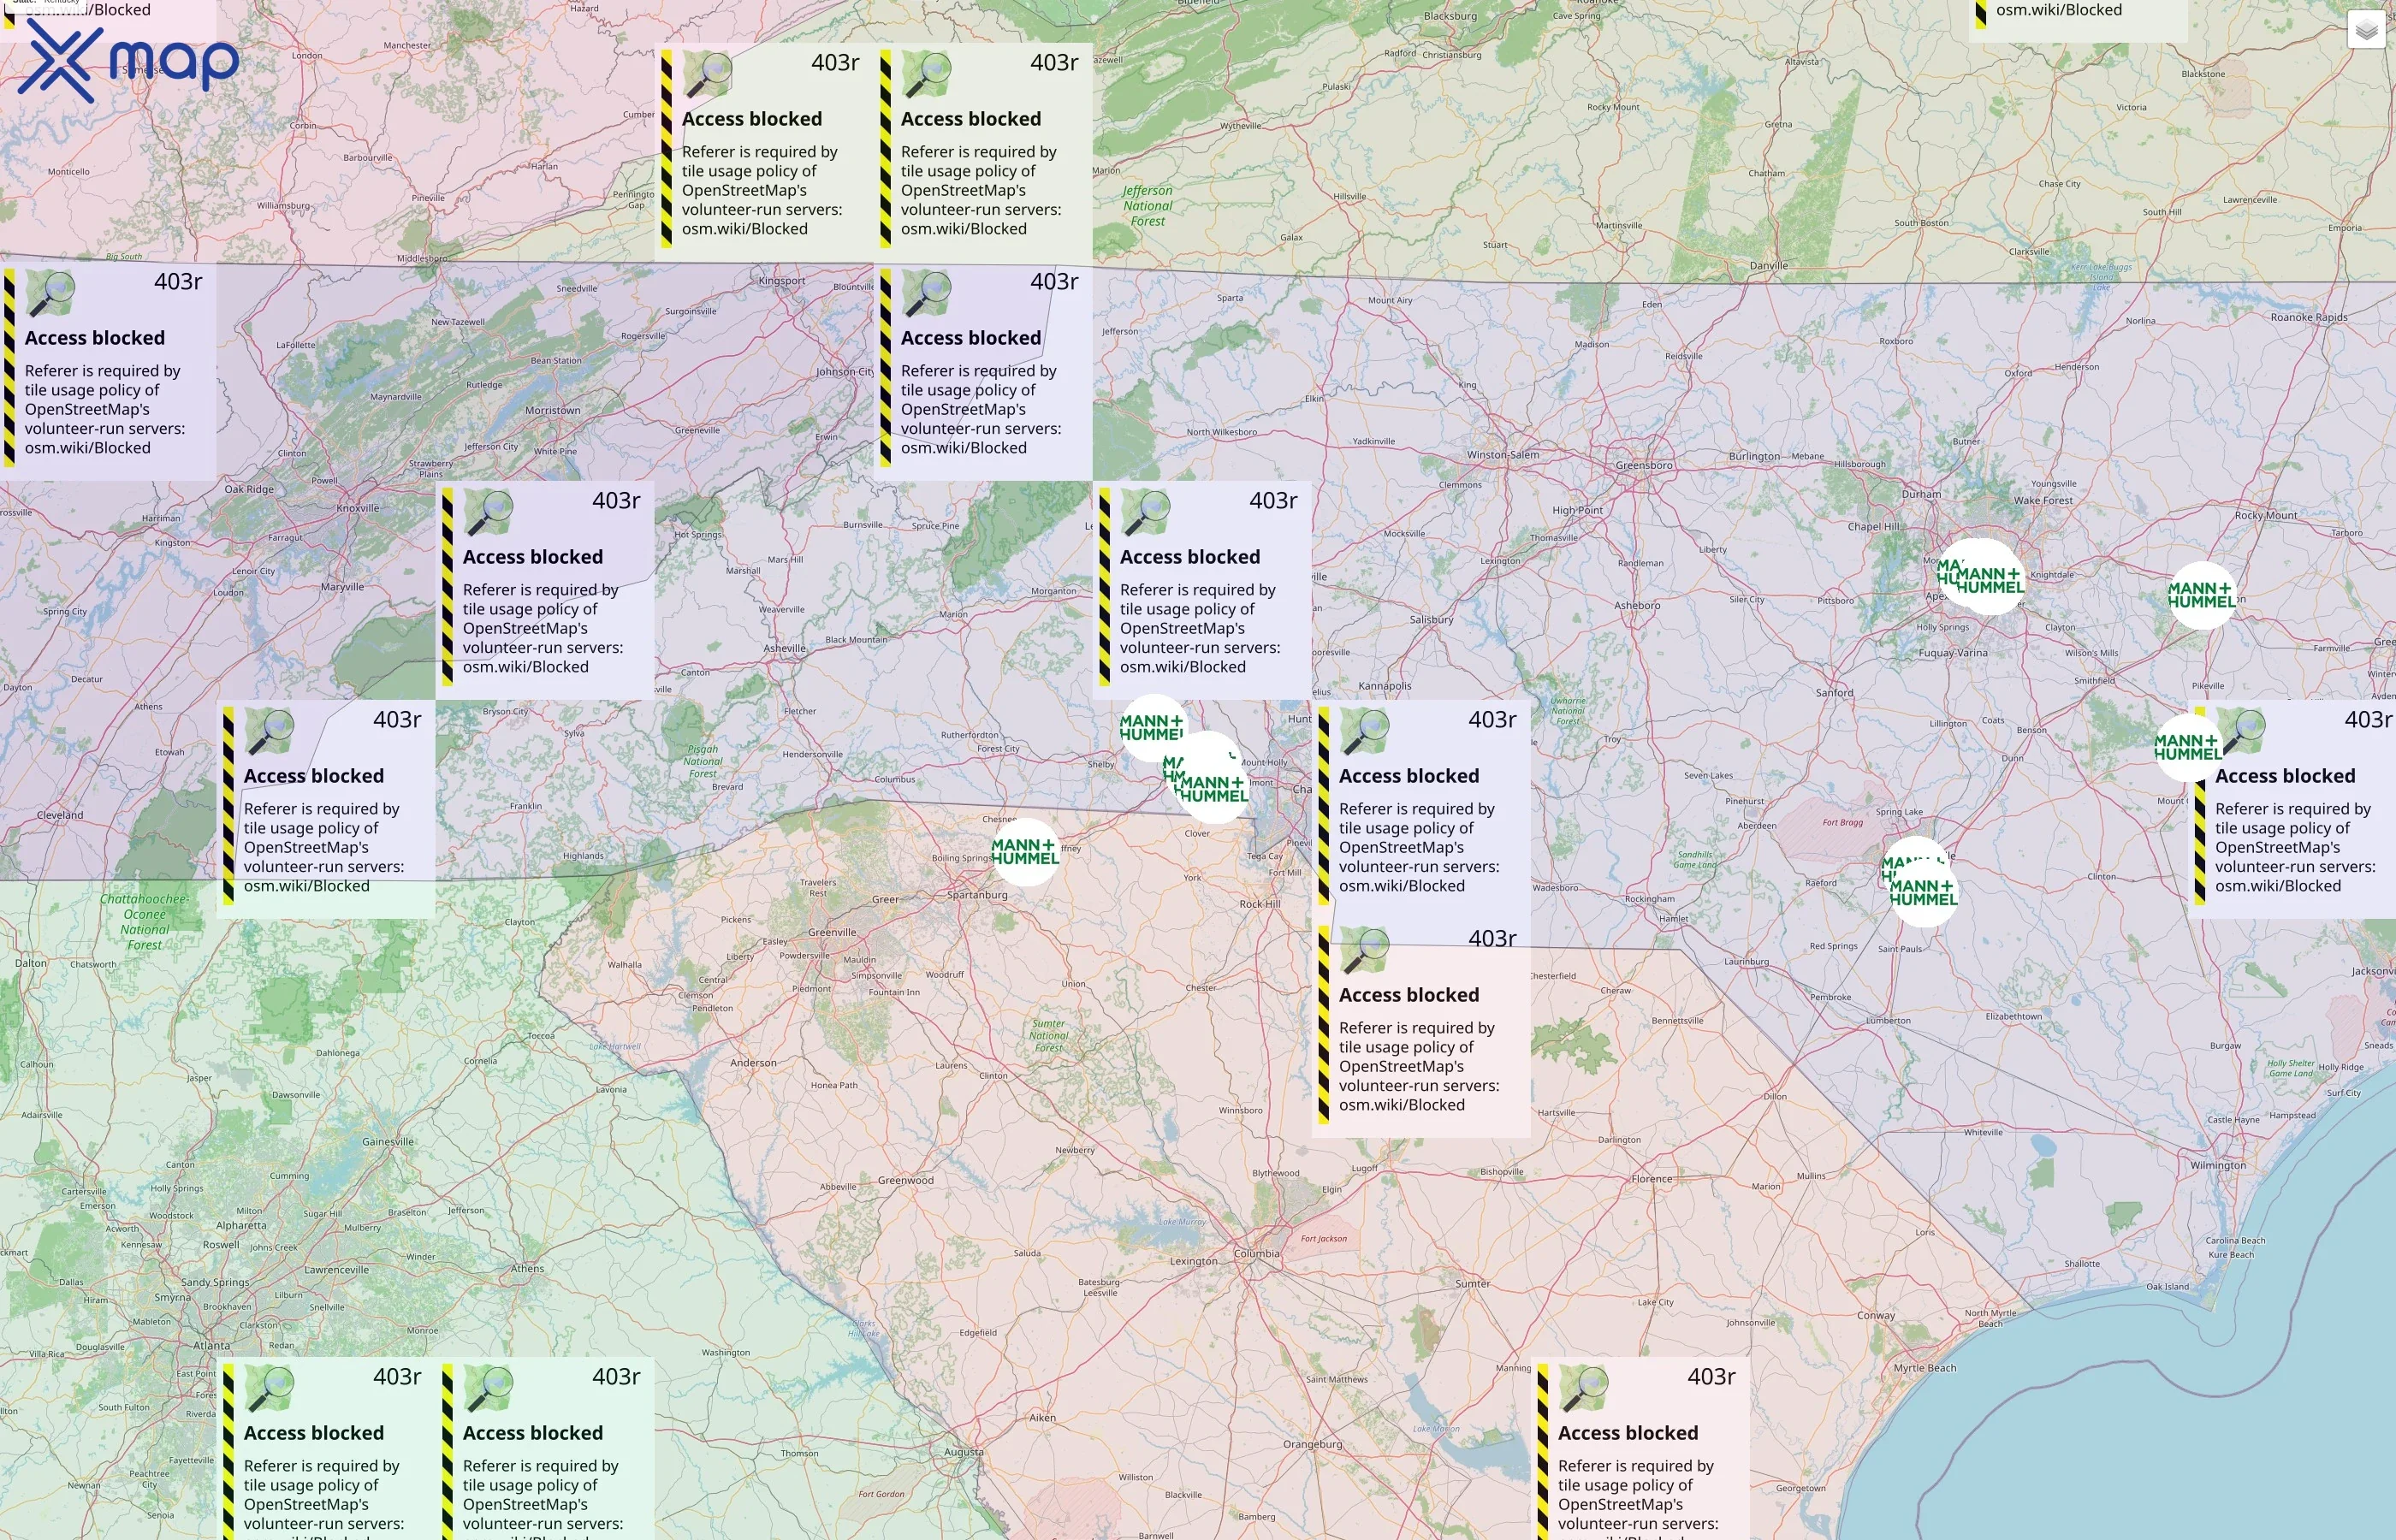Click the High Point label
Viewport: 2396px width, 1540px height.
tap(1577, 510)
